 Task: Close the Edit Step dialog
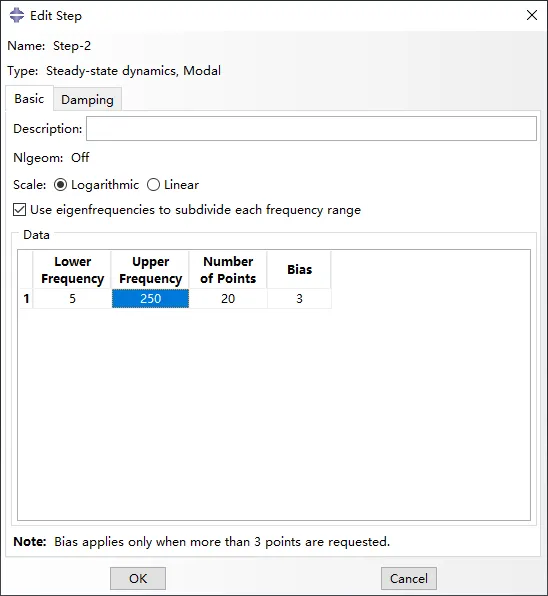point(531,15)
